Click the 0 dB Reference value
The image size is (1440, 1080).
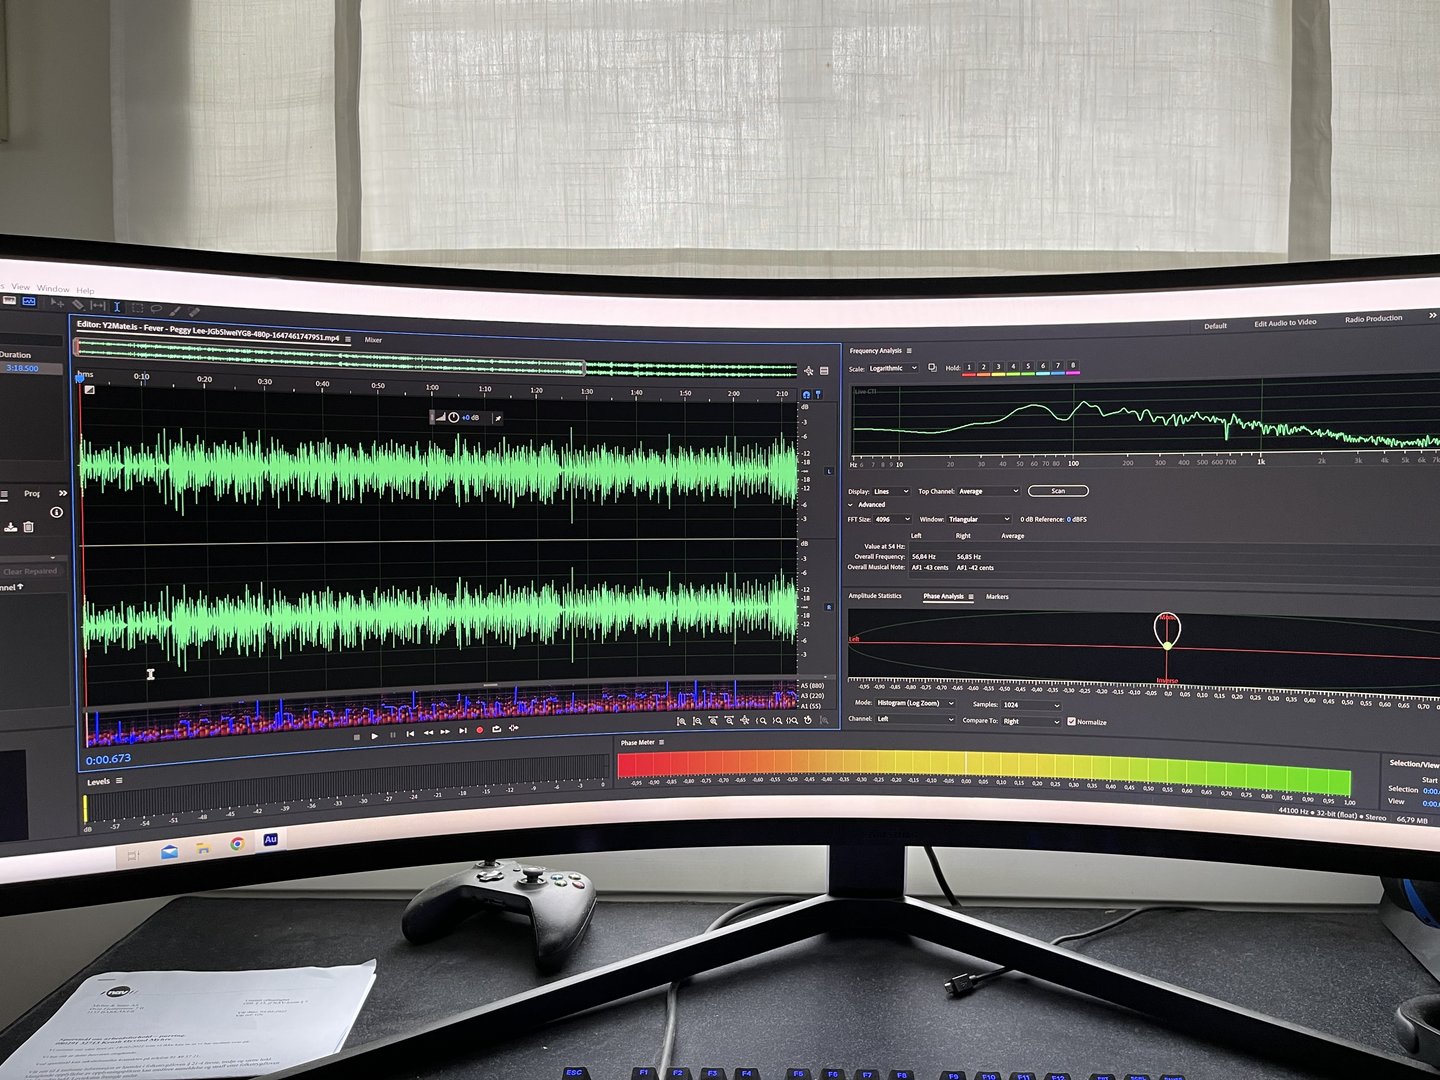[x=1069, y=519]
